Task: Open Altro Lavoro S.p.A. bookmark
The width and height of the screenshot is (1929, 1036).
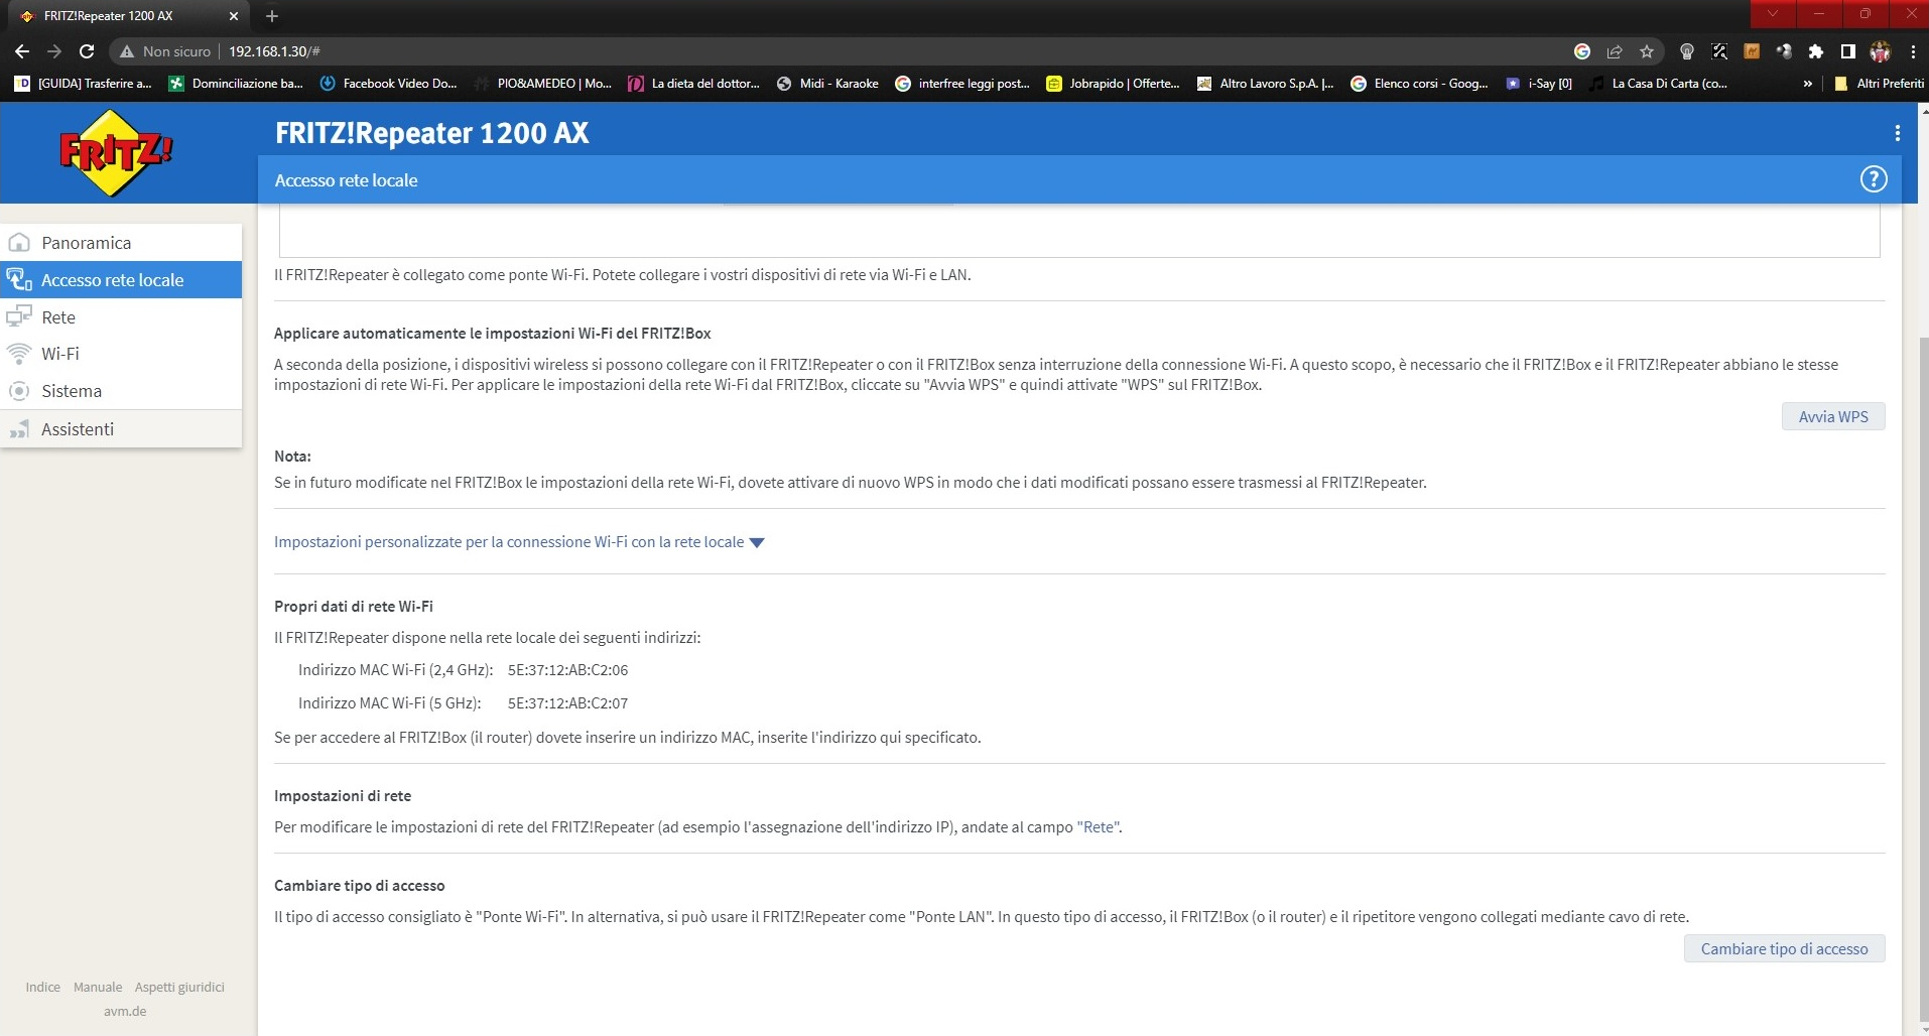Action: click(1265, 84)
